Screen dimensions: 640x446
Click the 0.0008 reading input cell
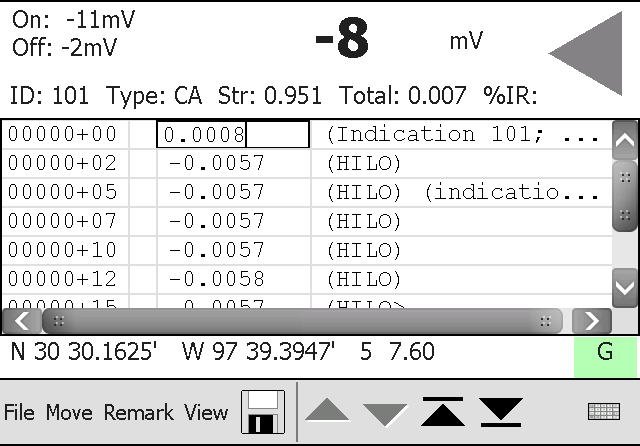pos(233,134)
